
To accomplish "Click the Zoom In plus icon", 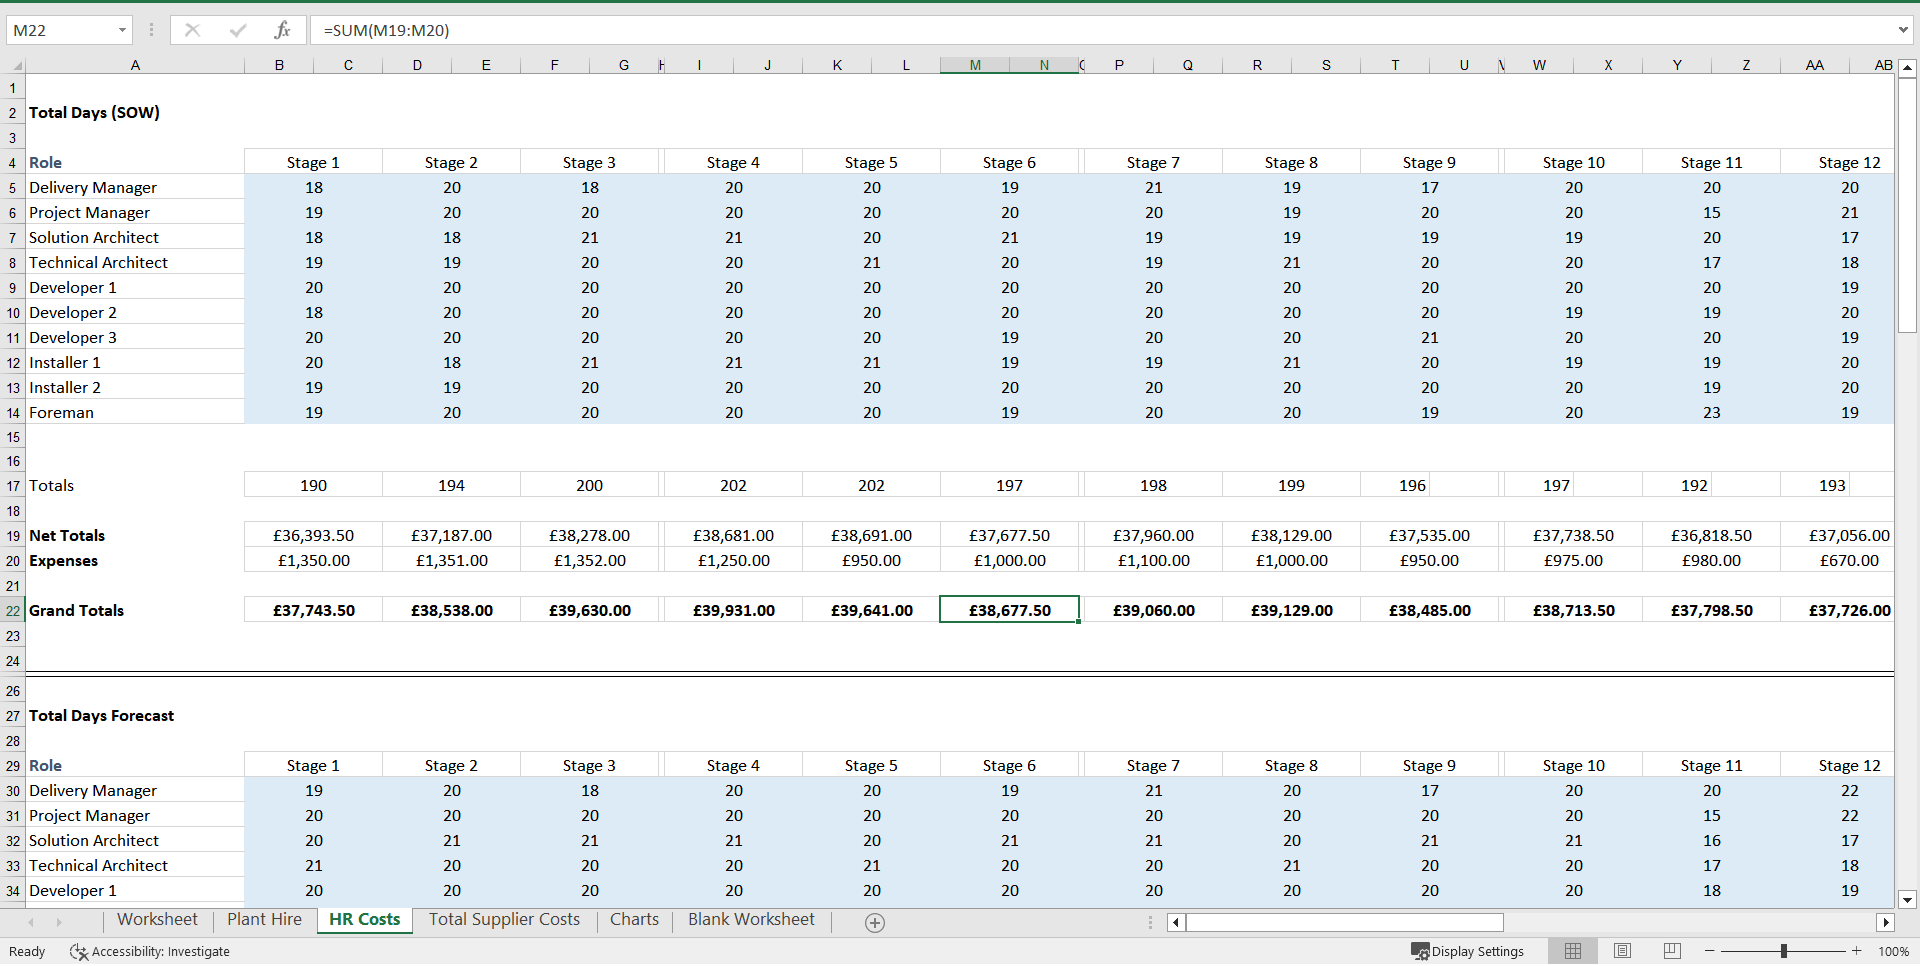I will [1855, 951].
